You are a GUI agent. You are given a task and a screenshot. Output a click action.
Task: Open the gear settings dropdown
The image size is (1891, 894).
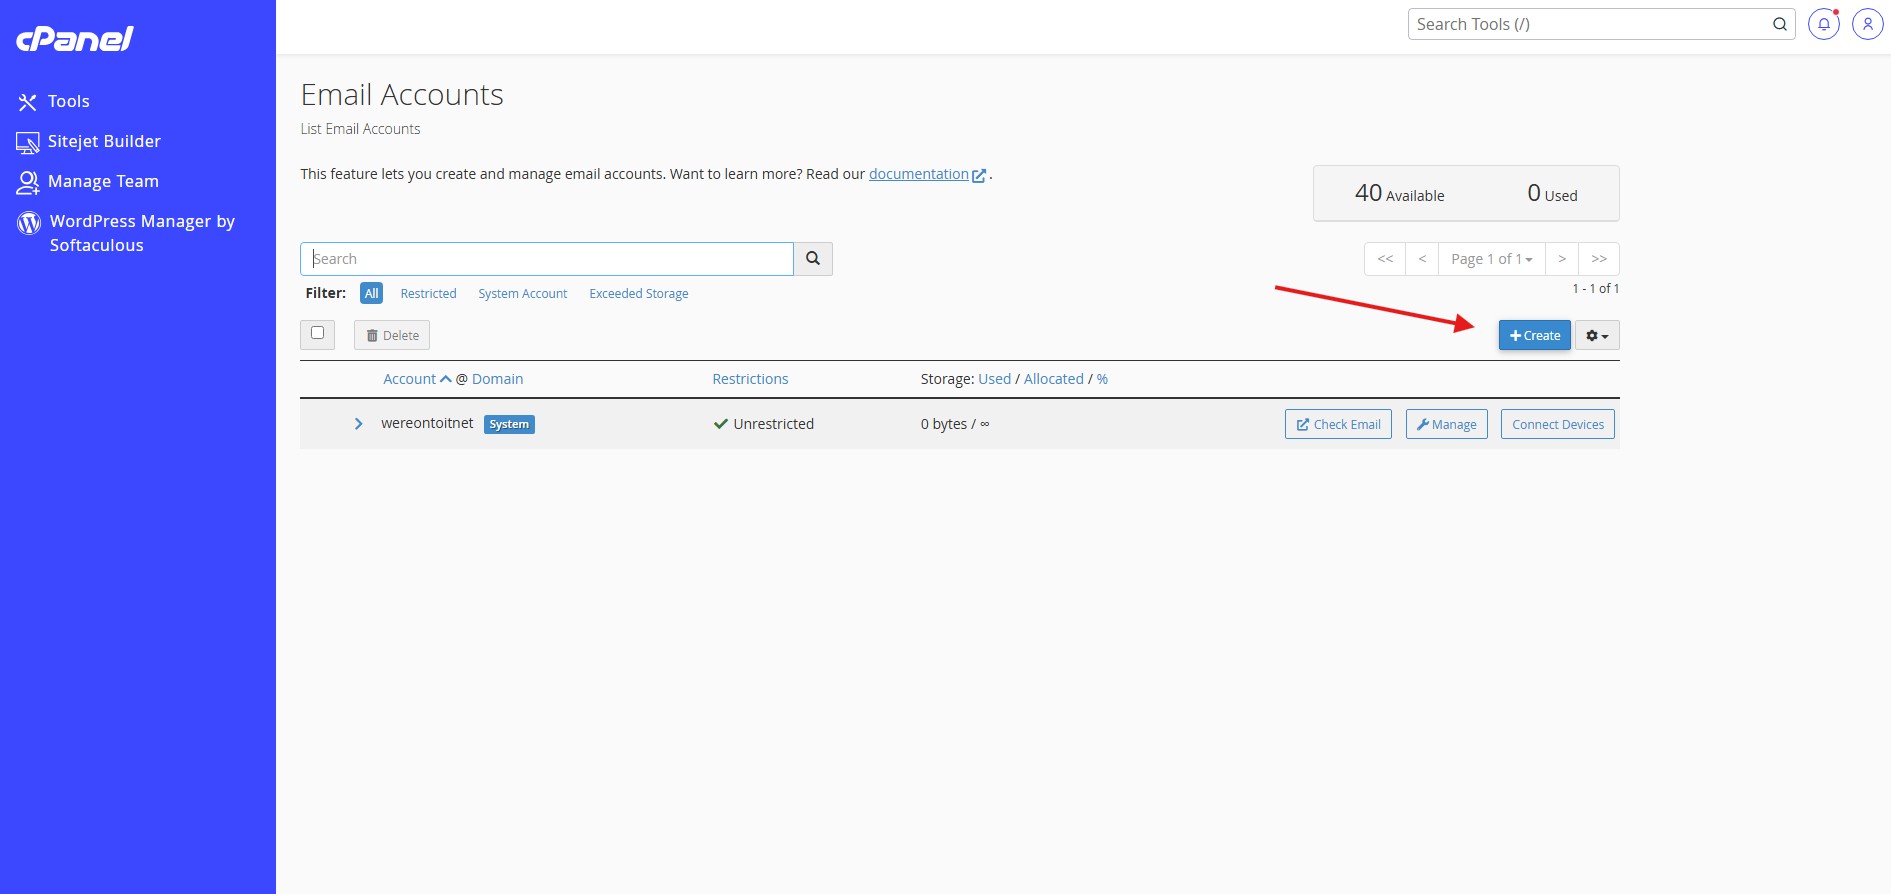(1597, 335)
